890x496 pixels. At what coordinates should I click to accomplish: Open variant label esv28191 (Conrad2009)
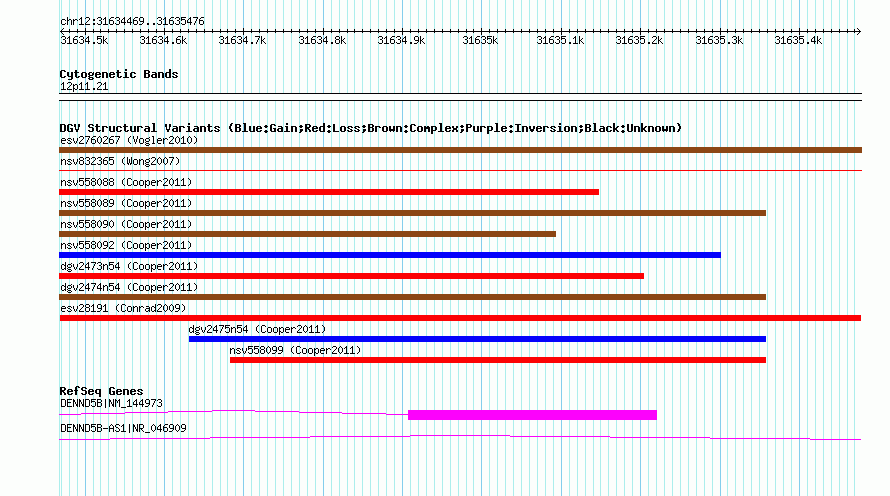[x=123, y=308]
